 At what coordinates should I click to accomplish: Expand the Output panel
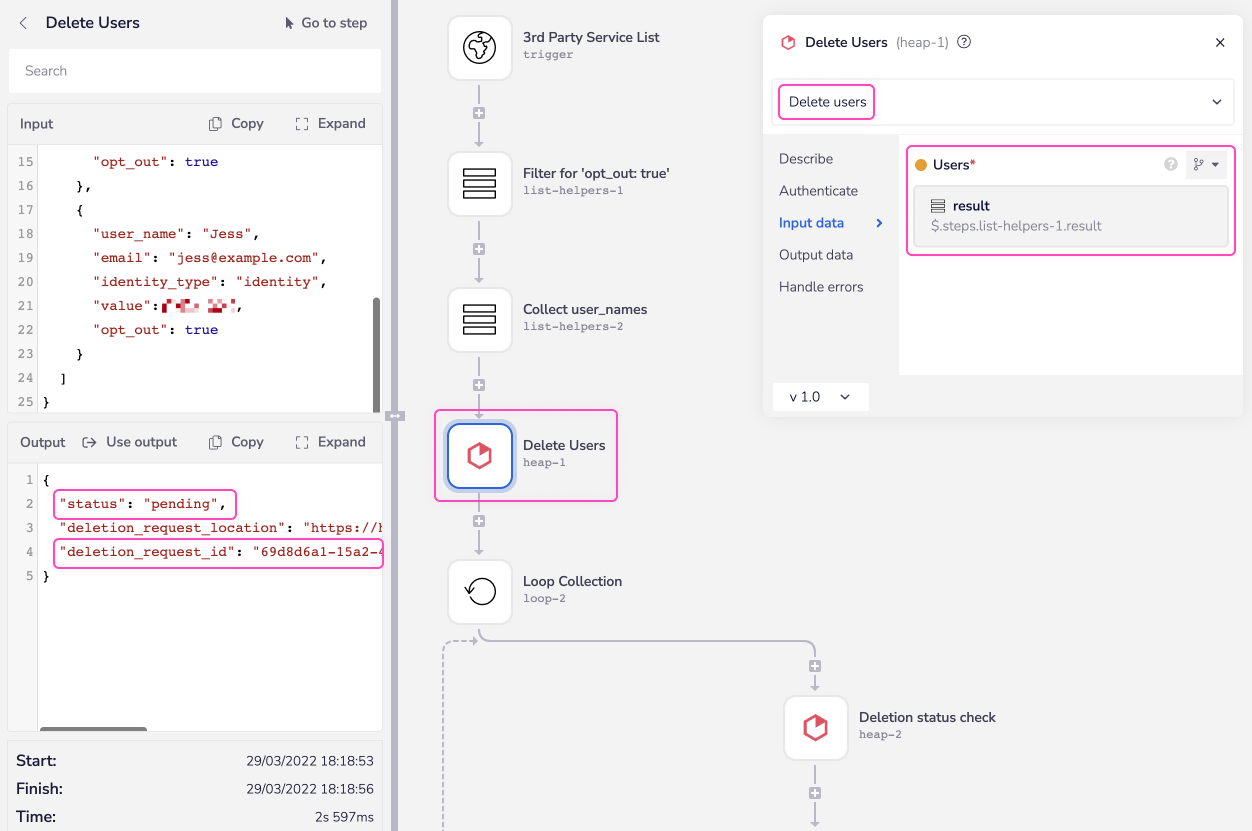coord(331,442)
